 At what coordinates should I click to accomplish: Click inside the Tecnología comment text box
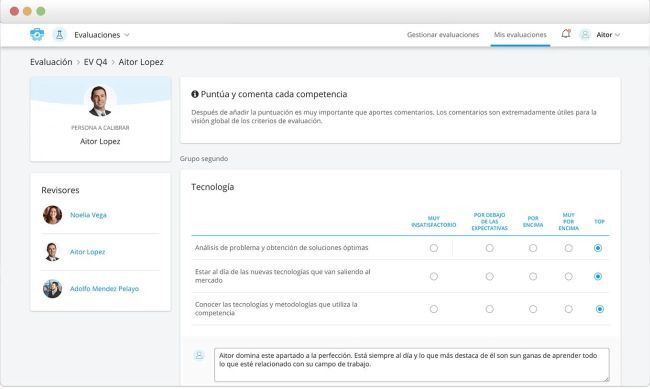point(412,365)
